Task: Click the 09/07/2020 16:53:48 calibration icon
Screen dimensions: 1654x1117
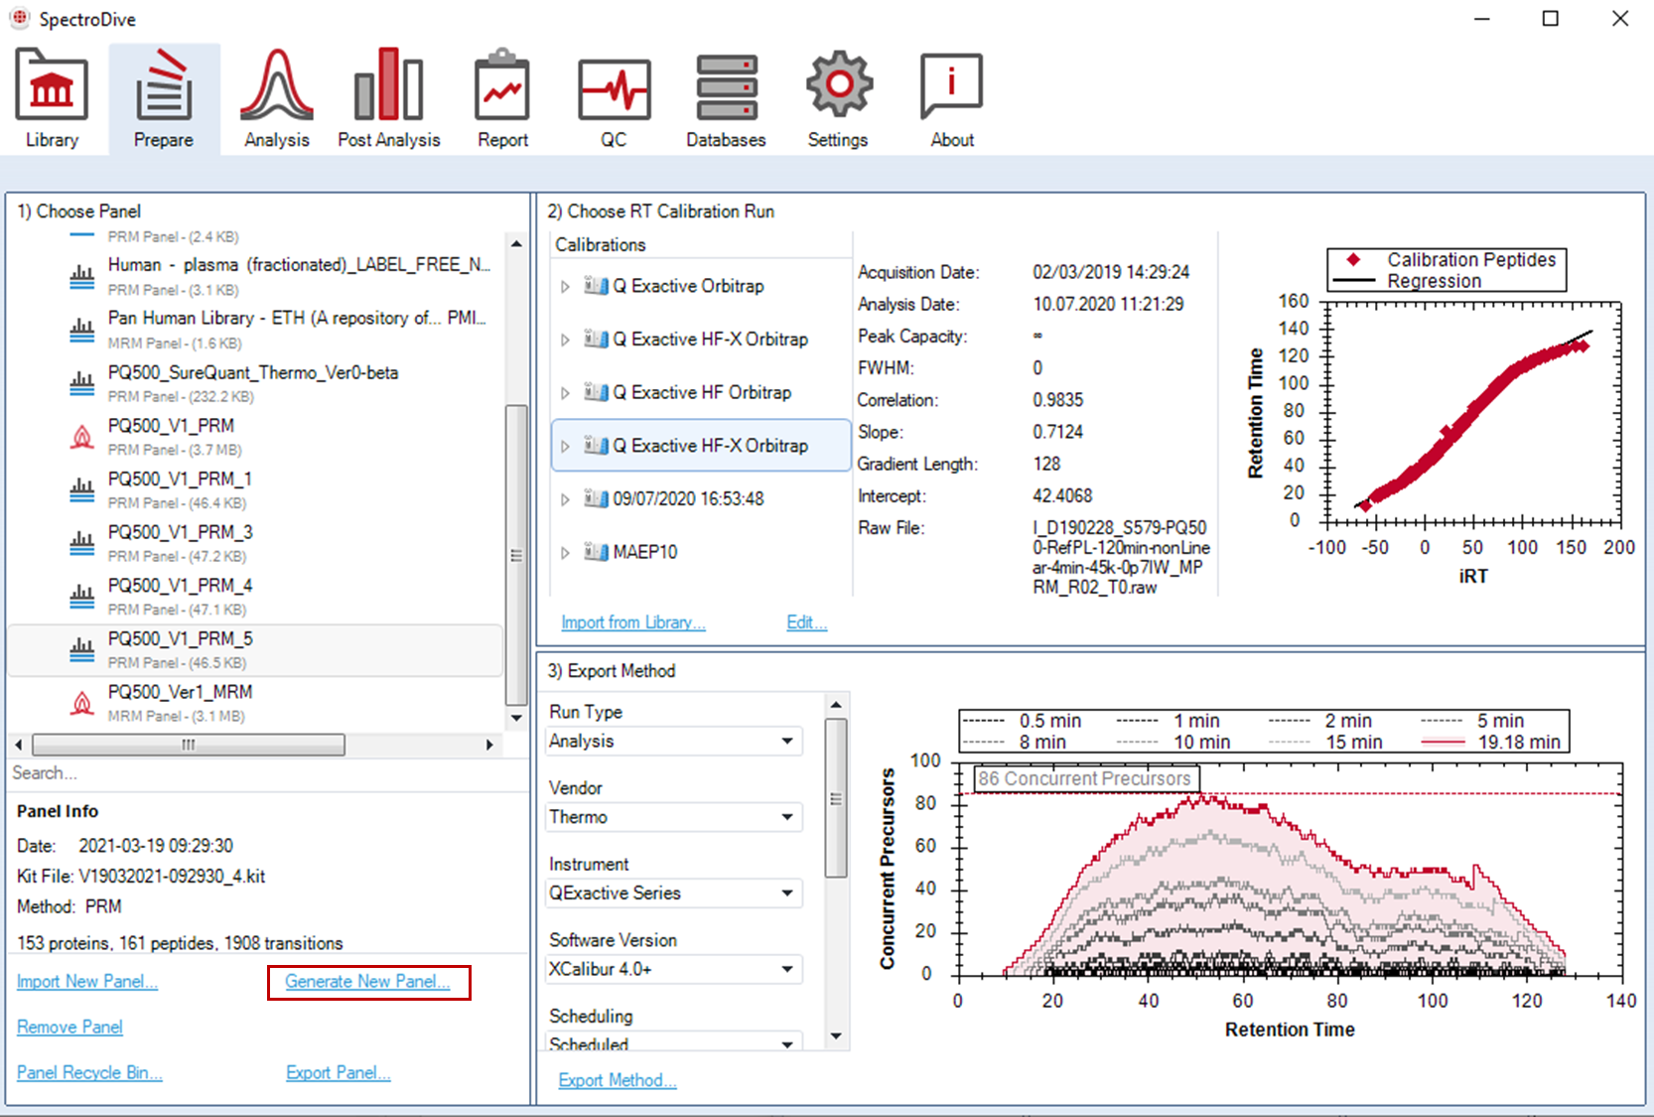Action: [x=596, y=498]
